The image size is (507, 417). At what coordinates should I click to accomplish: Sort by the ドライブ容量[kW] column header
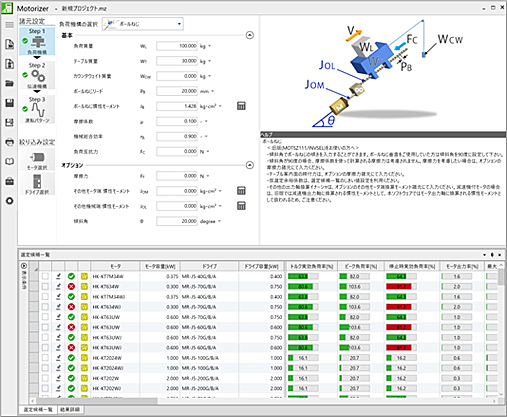(x=261, y=266)
